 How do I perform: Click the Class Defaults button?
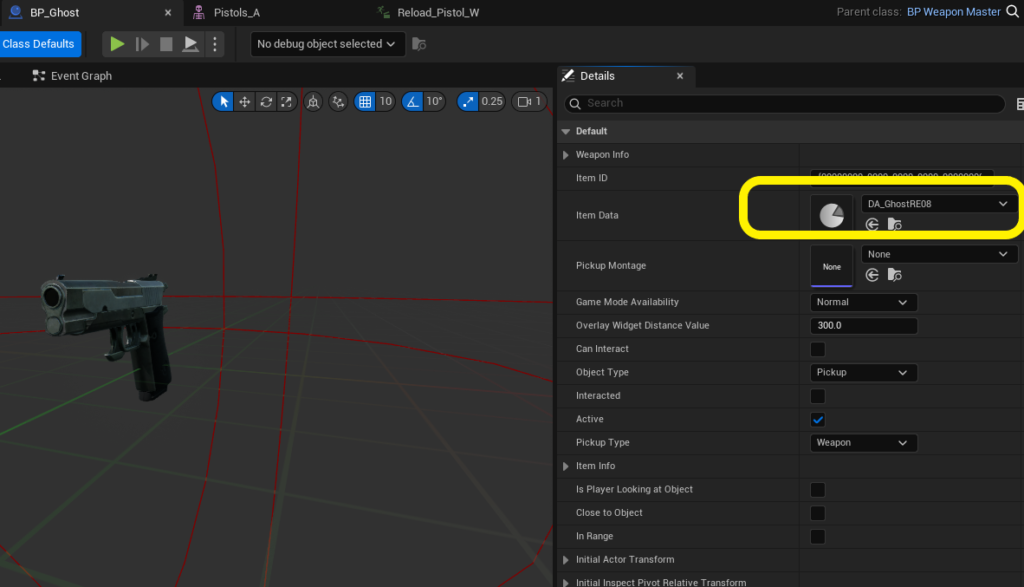click(38, 44)
